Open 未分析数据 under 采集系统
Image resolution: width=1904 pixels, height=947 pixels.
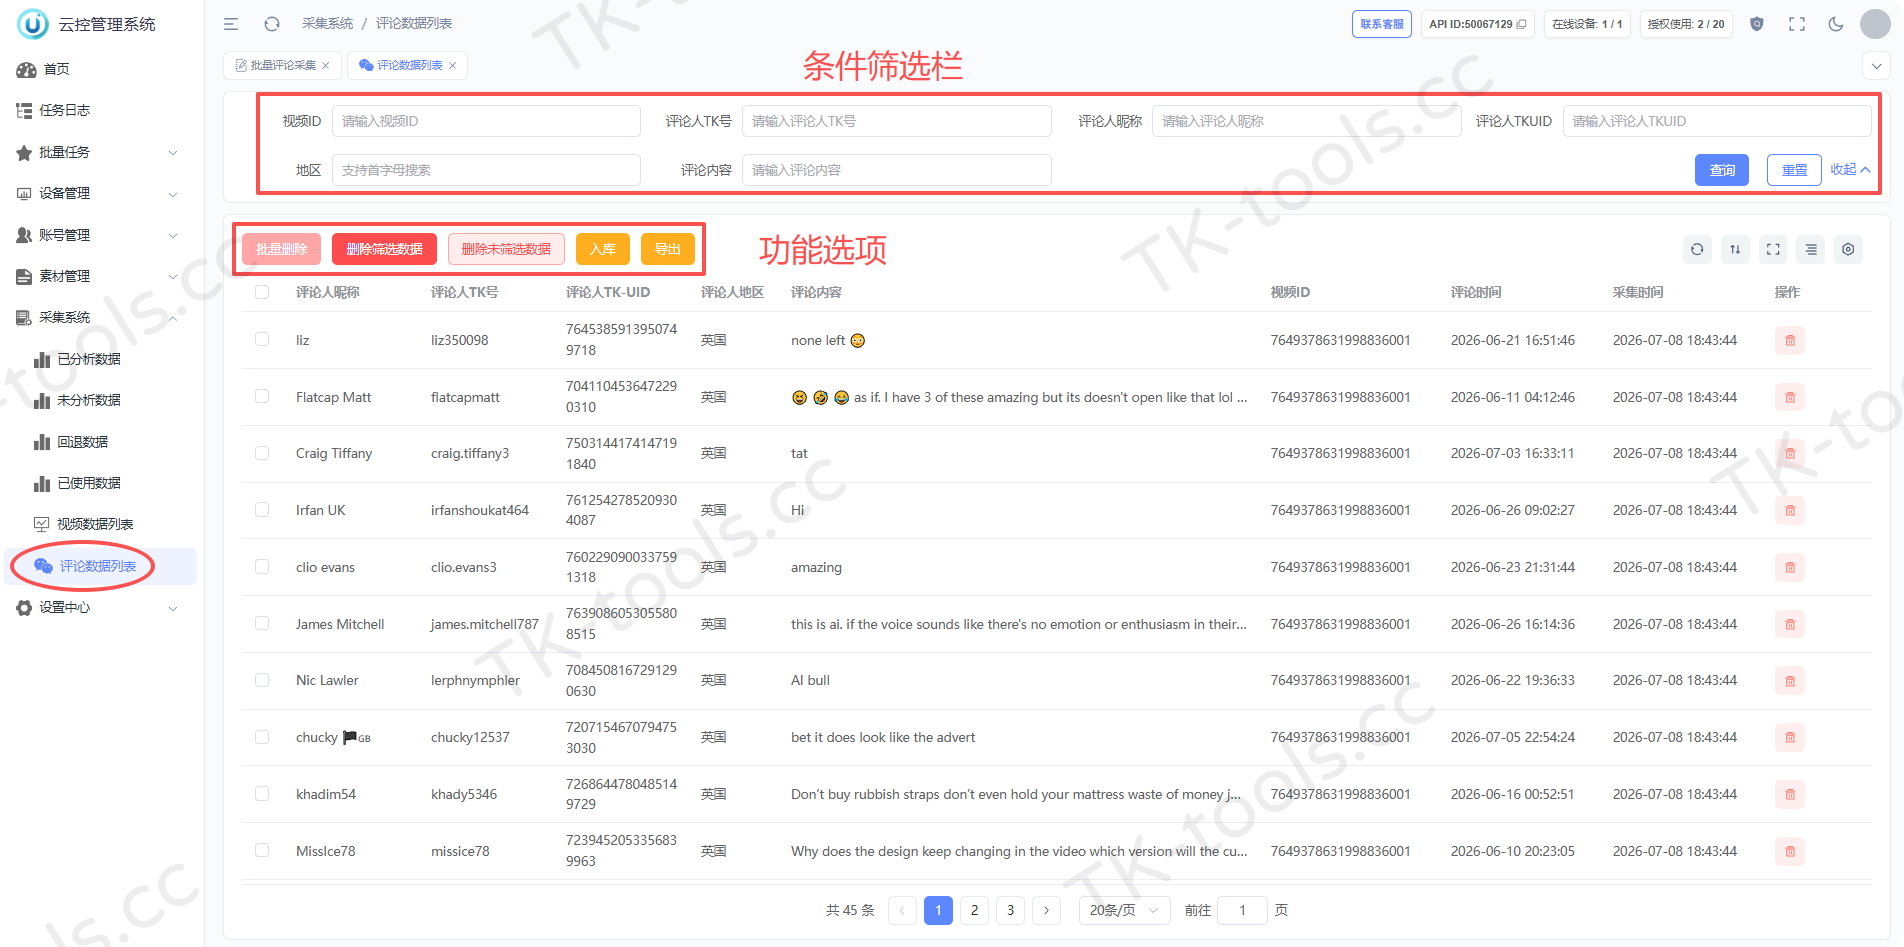pos(98,401)
